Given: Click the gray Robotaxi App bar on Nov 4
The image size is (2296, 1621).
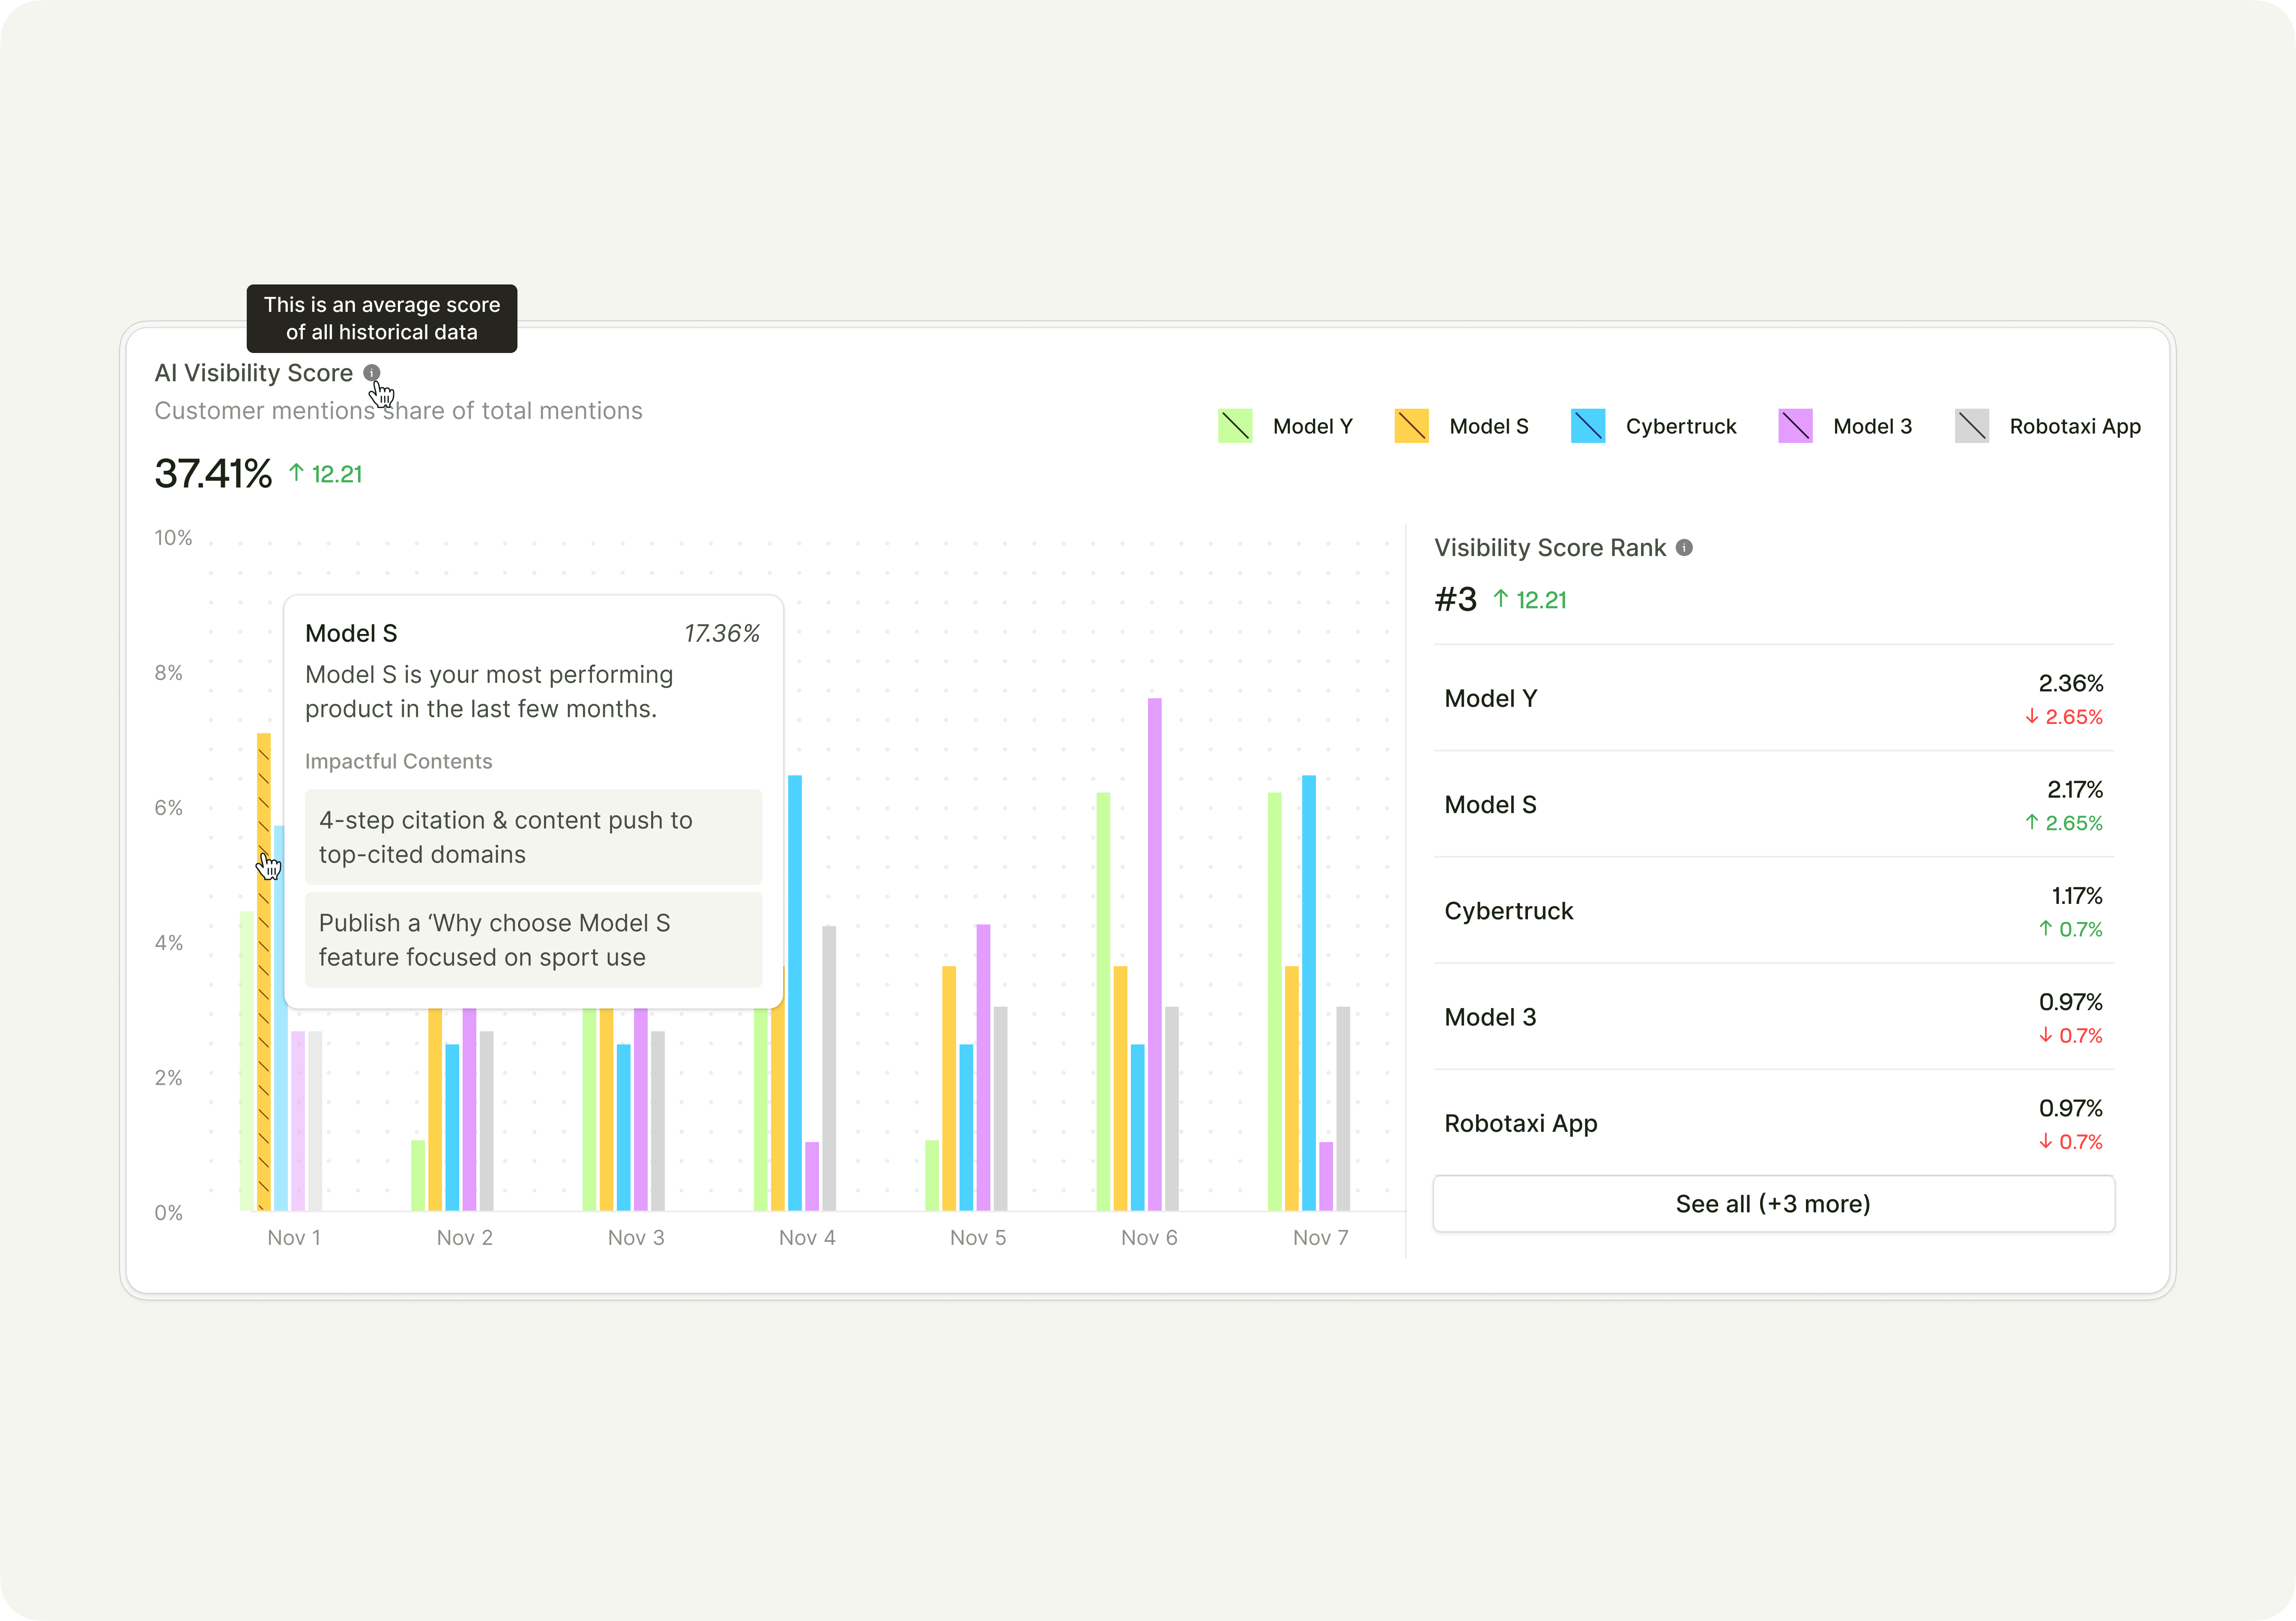Looking at the screenshot, I should click(829, 1069).
